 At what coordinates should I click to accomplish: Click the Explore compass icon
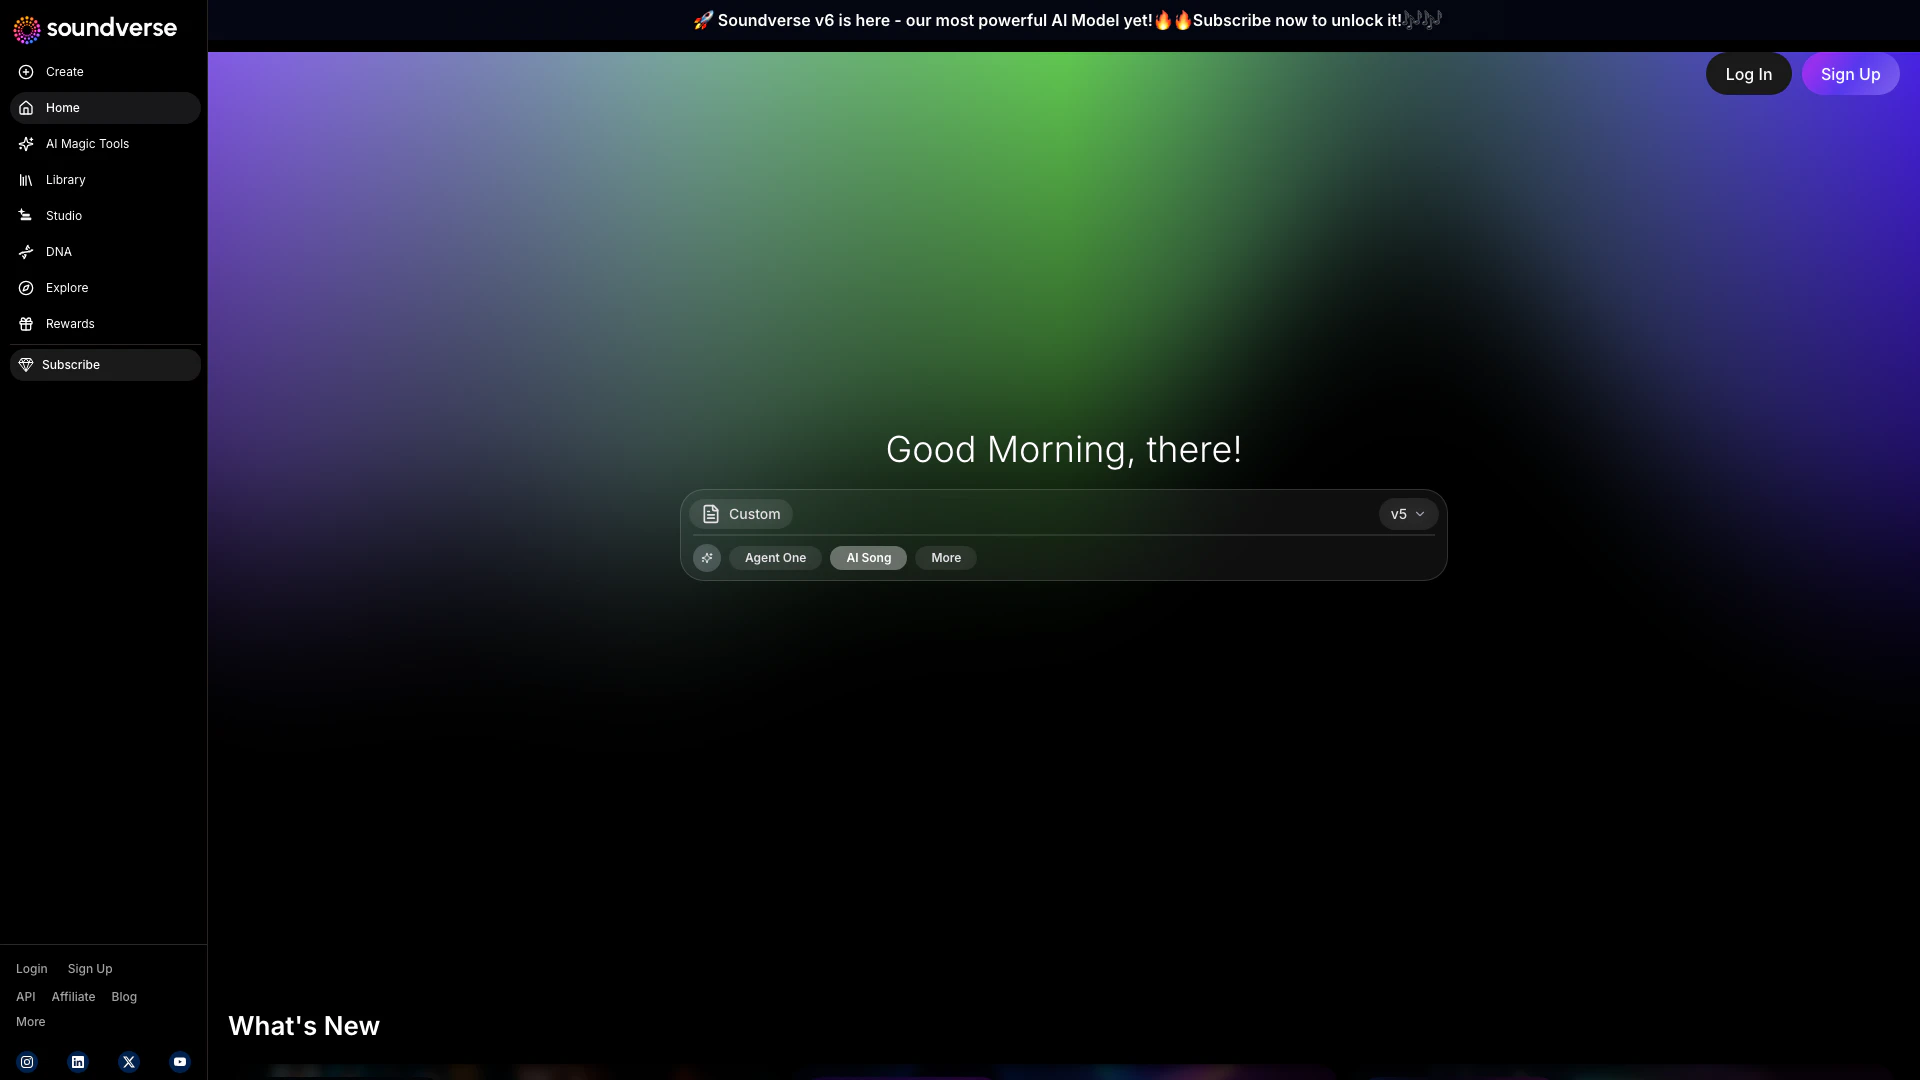(x=26, y=288)
